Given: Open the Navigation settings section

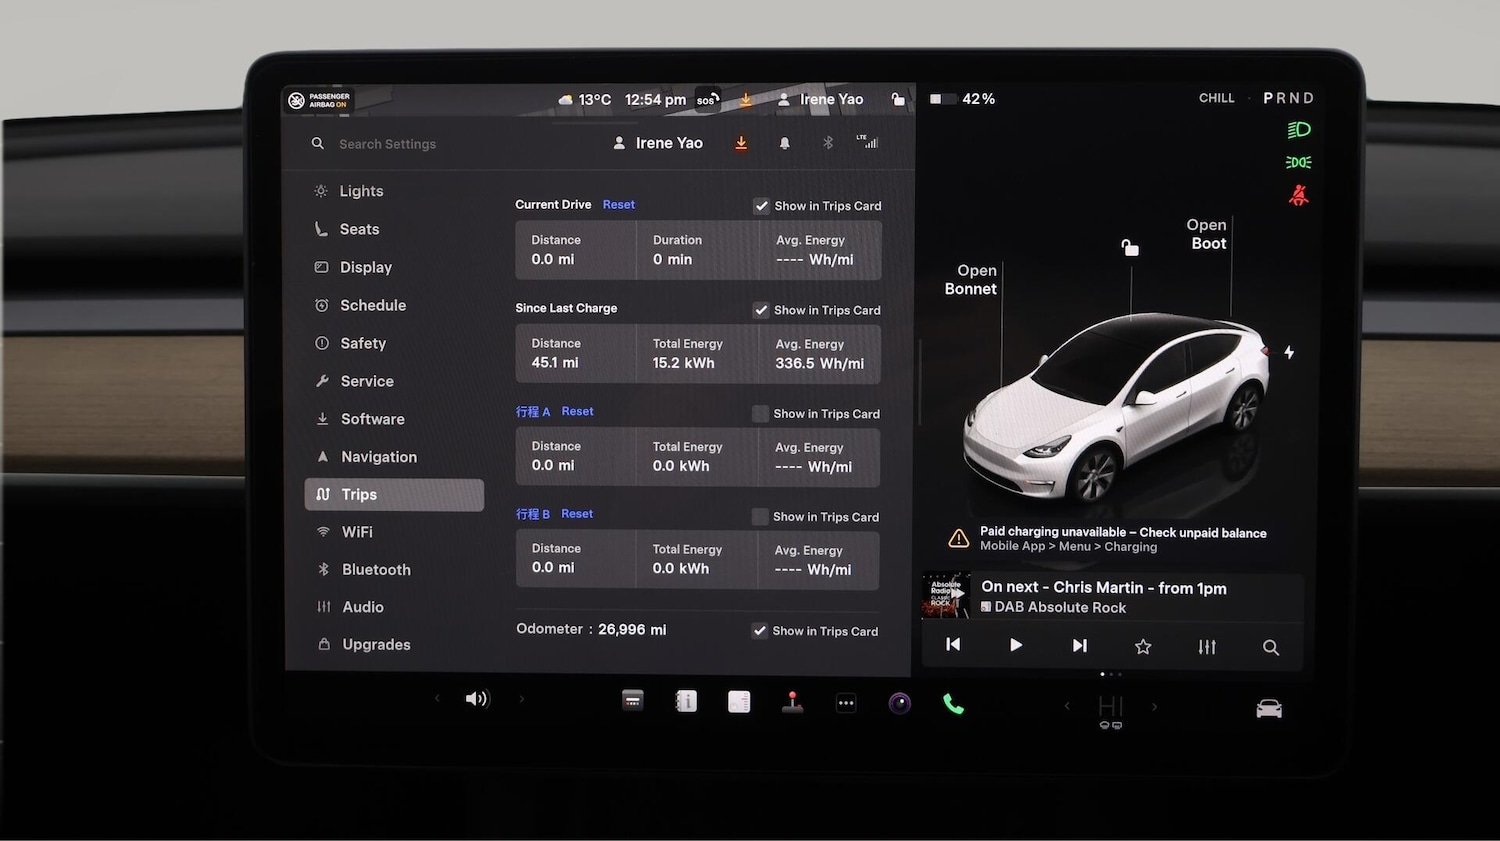Looking at the screenshot, I should coord(378,456).
